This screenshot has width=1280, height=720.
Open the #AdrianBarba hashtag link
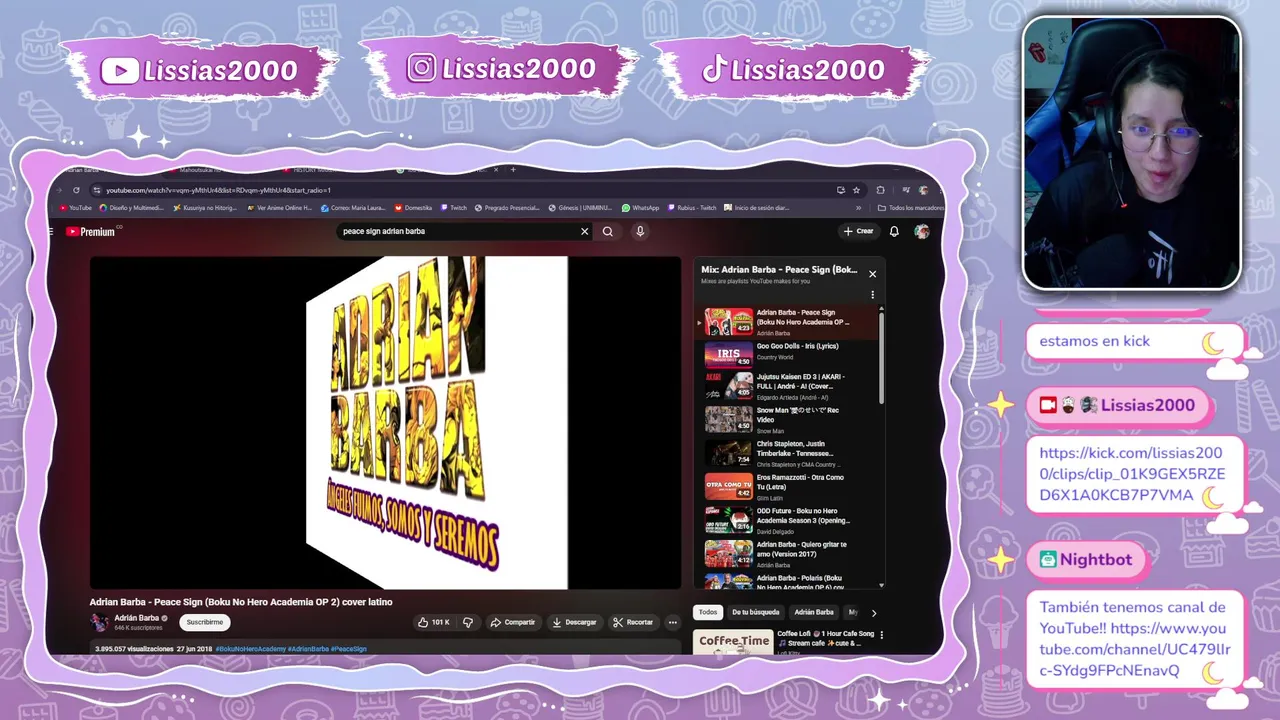309,649
